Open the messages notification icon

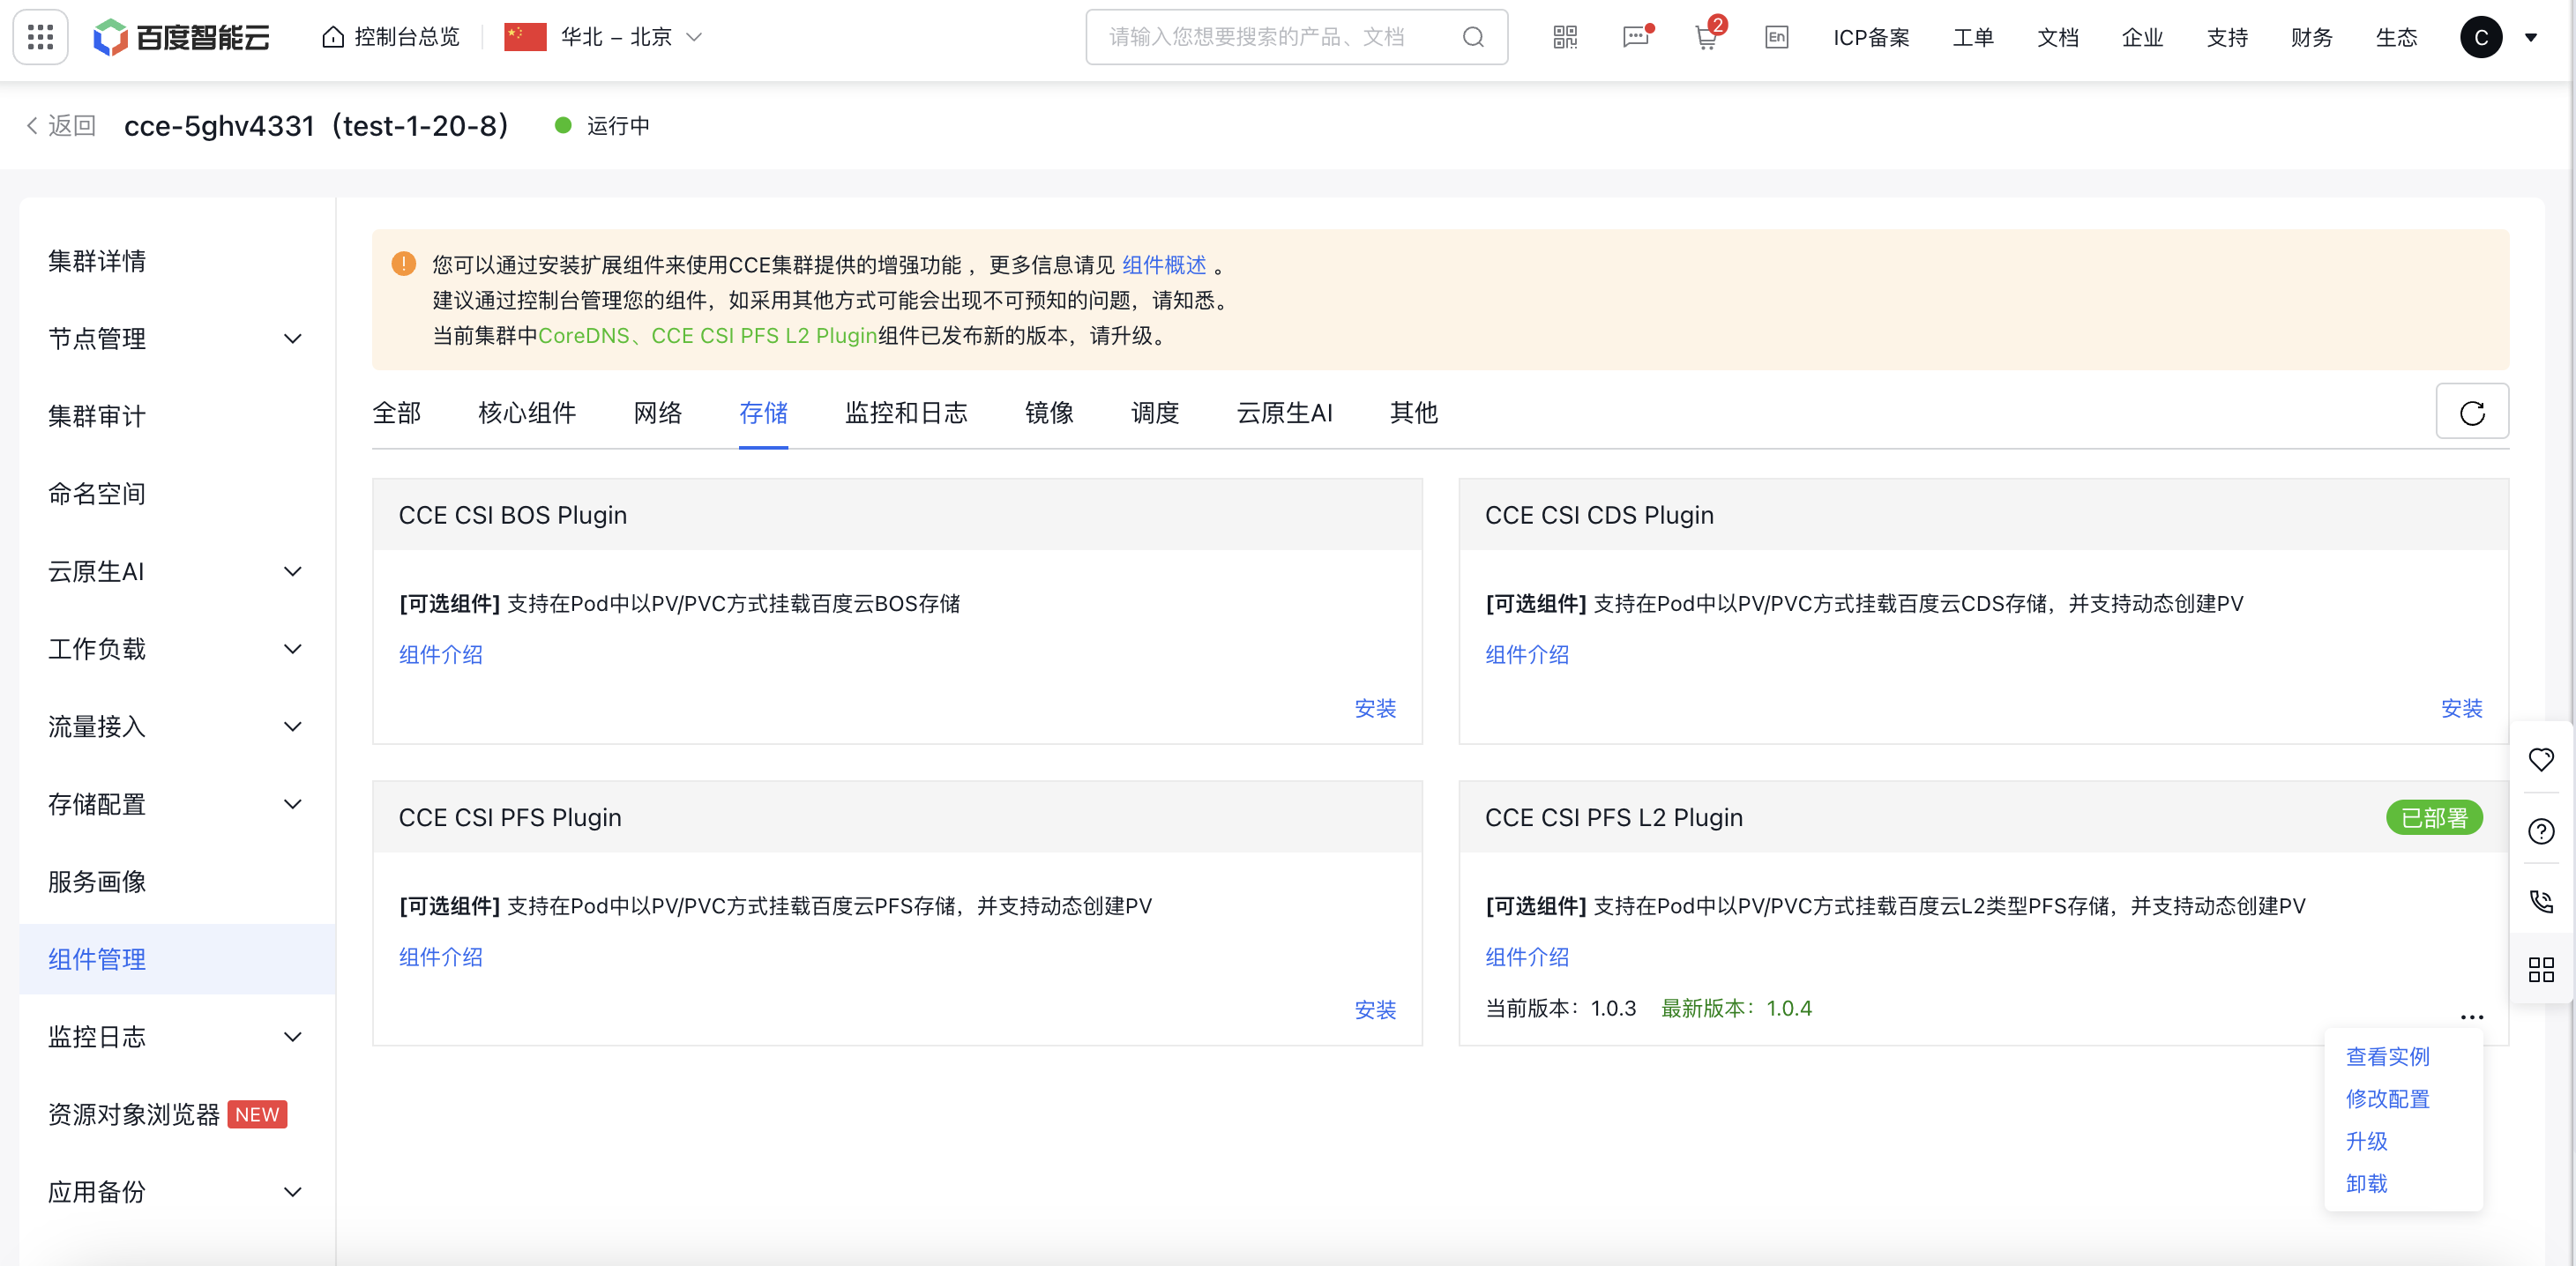pos(1636,37)
